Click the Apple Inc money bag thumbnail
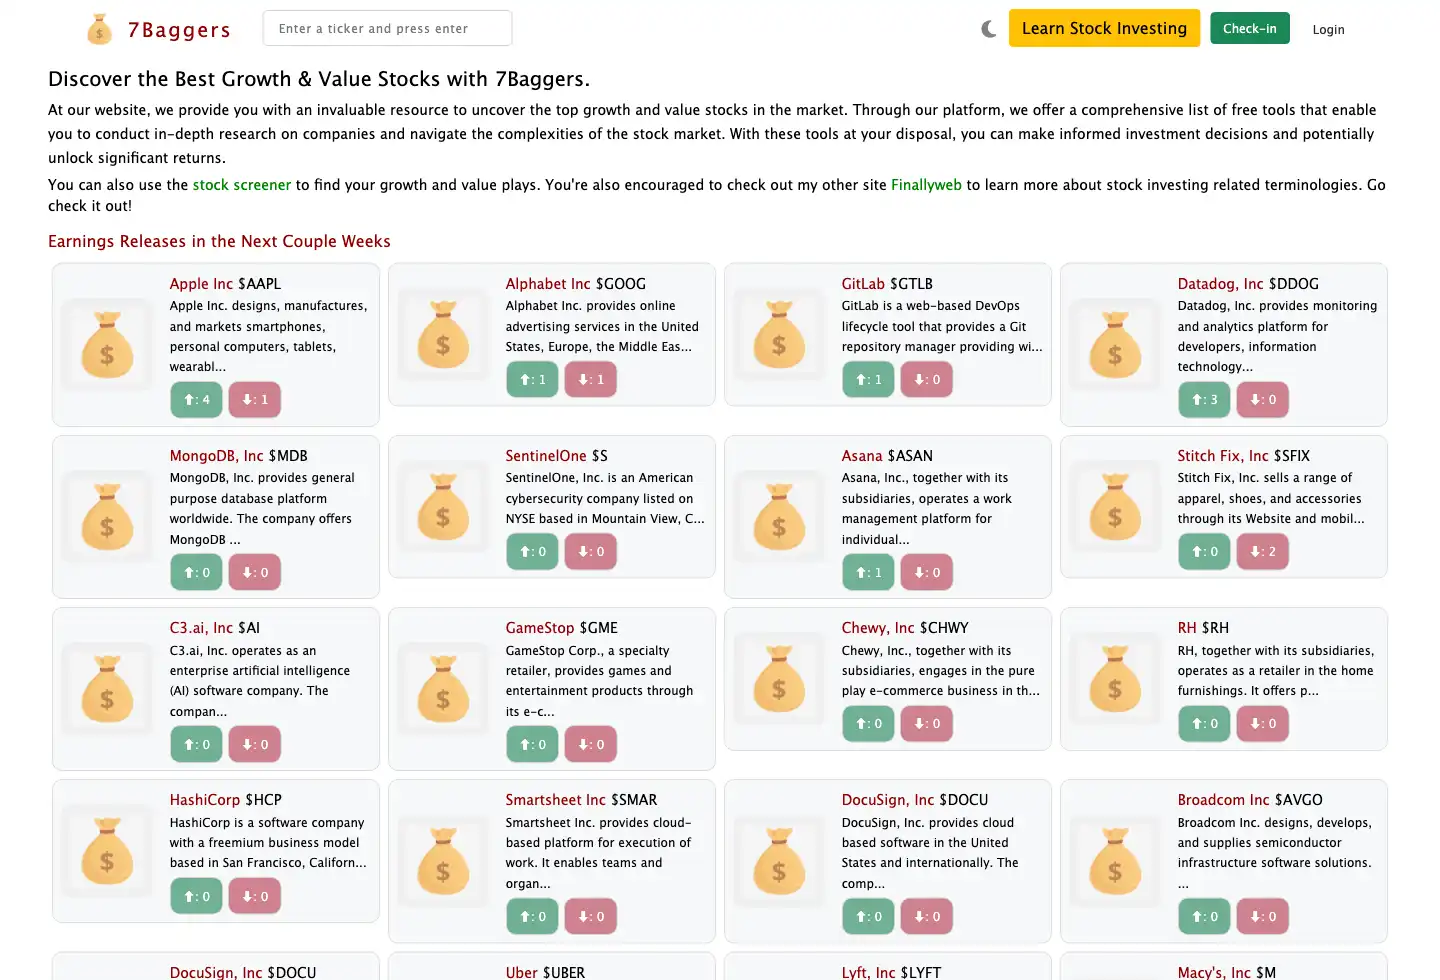Screen dimensions: 1440x980 pos(107,344)
